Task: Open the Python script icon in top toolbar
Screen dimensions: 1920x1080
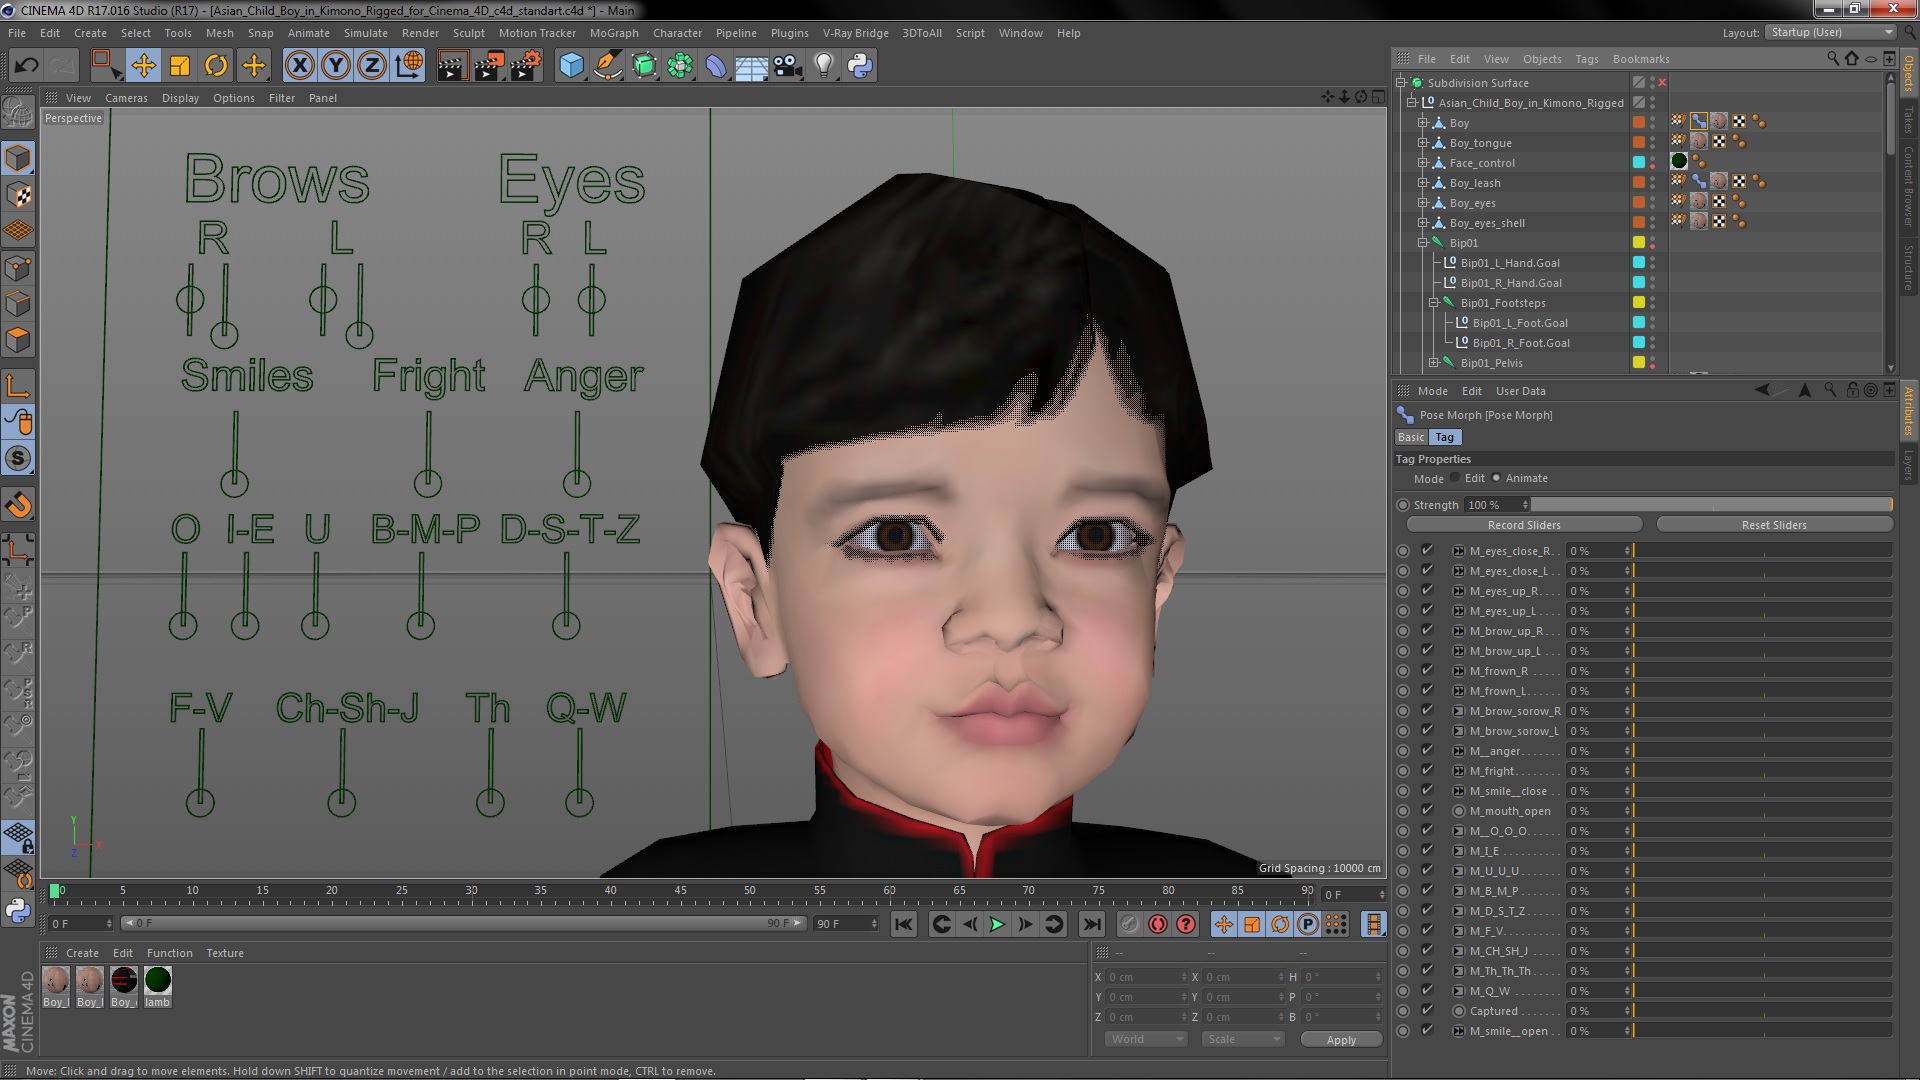Action: (x=860, y=66)
